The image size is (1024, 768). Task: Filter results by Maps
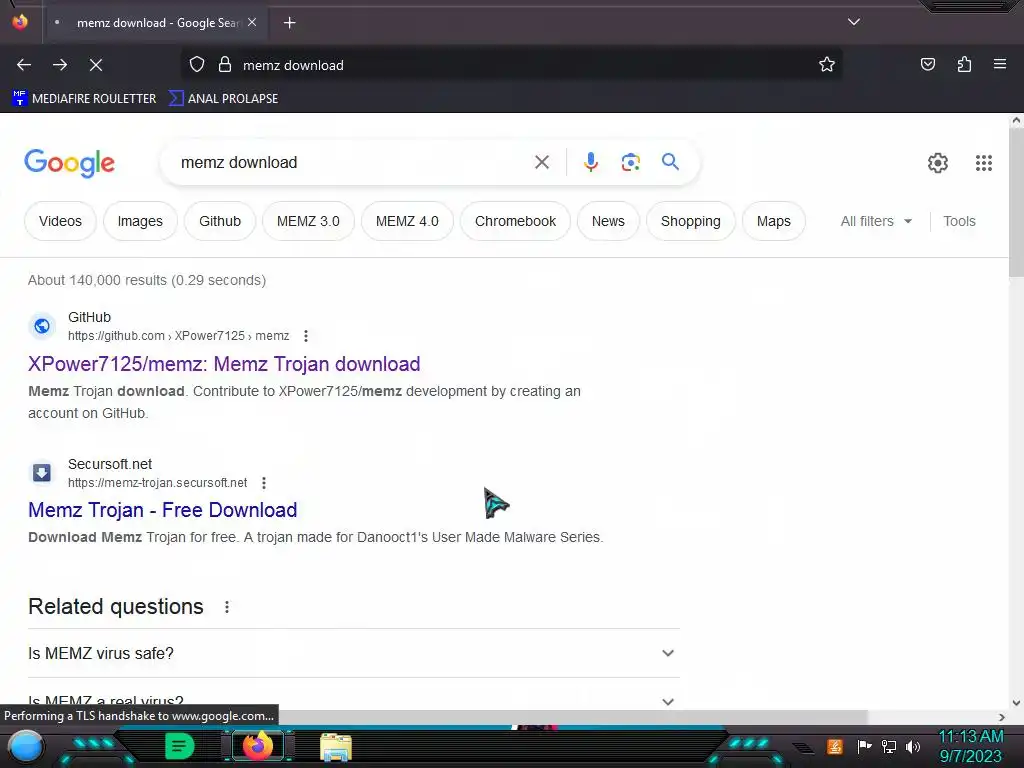773,221
